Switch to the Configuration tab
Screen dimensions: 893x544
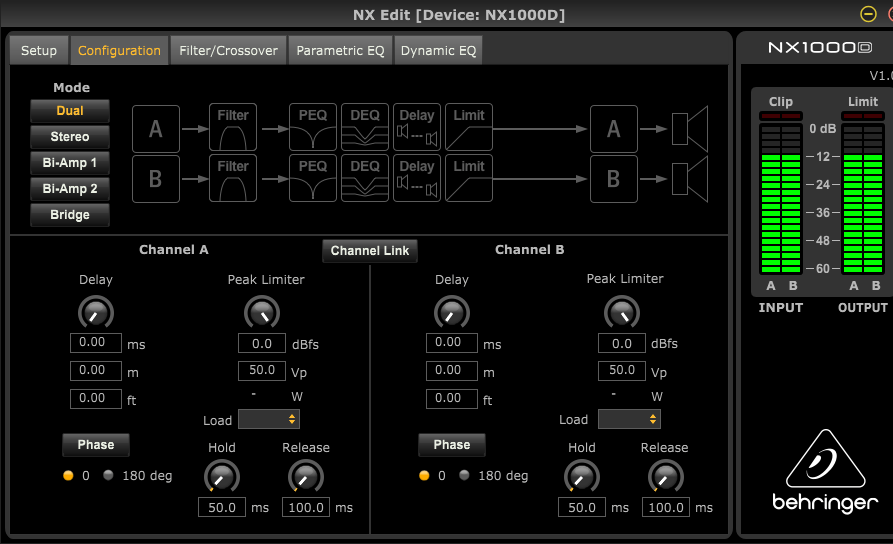pyautogui.click(x=119, y=50)
